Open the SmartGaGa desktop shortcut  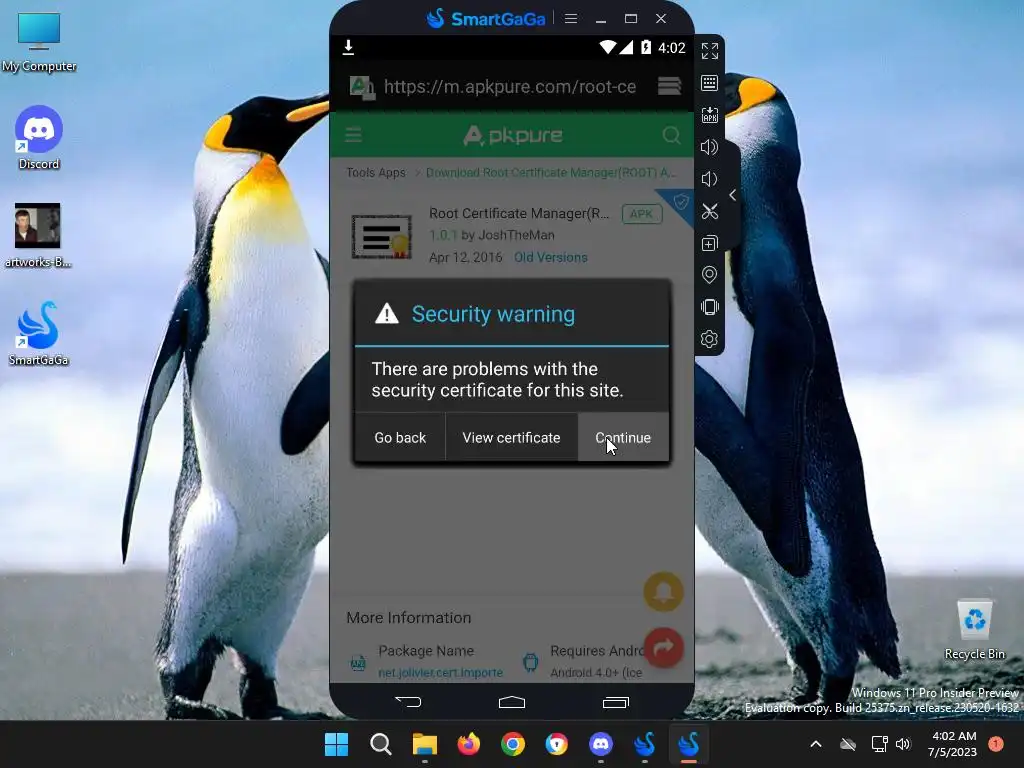coord(39,333)
